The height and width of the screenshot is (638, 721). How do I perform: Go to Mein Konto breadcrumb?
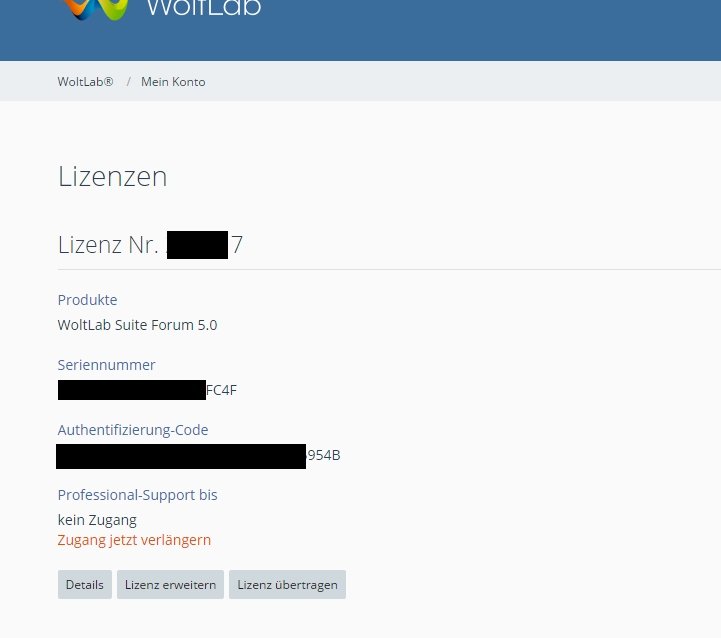point(173,82)
